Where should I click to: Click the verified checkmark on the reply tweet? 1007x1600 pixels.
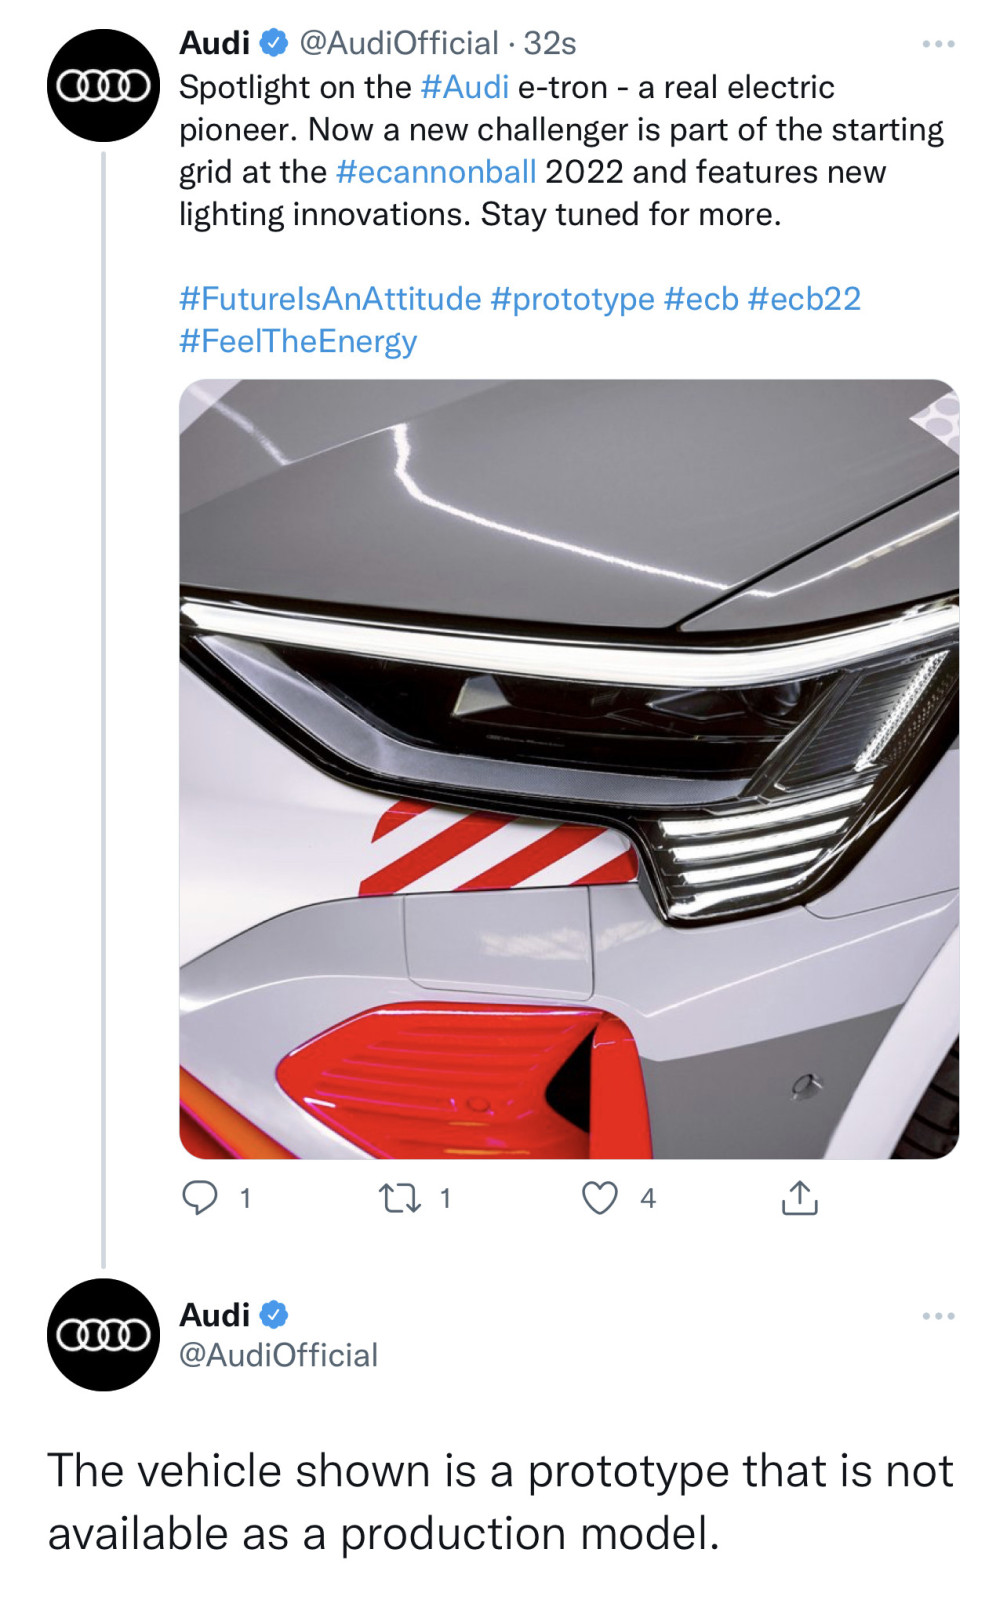coord(271,1312)
